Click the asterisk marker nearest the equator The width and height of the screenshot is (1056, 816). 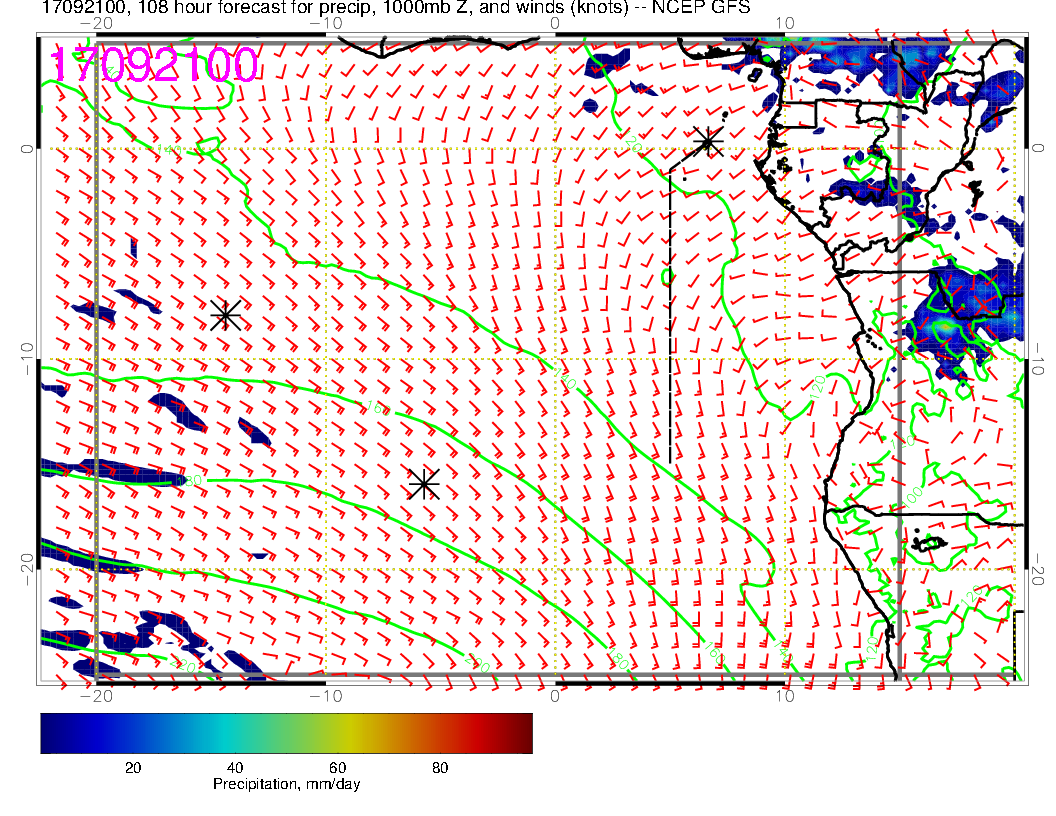tap(708, 141)
